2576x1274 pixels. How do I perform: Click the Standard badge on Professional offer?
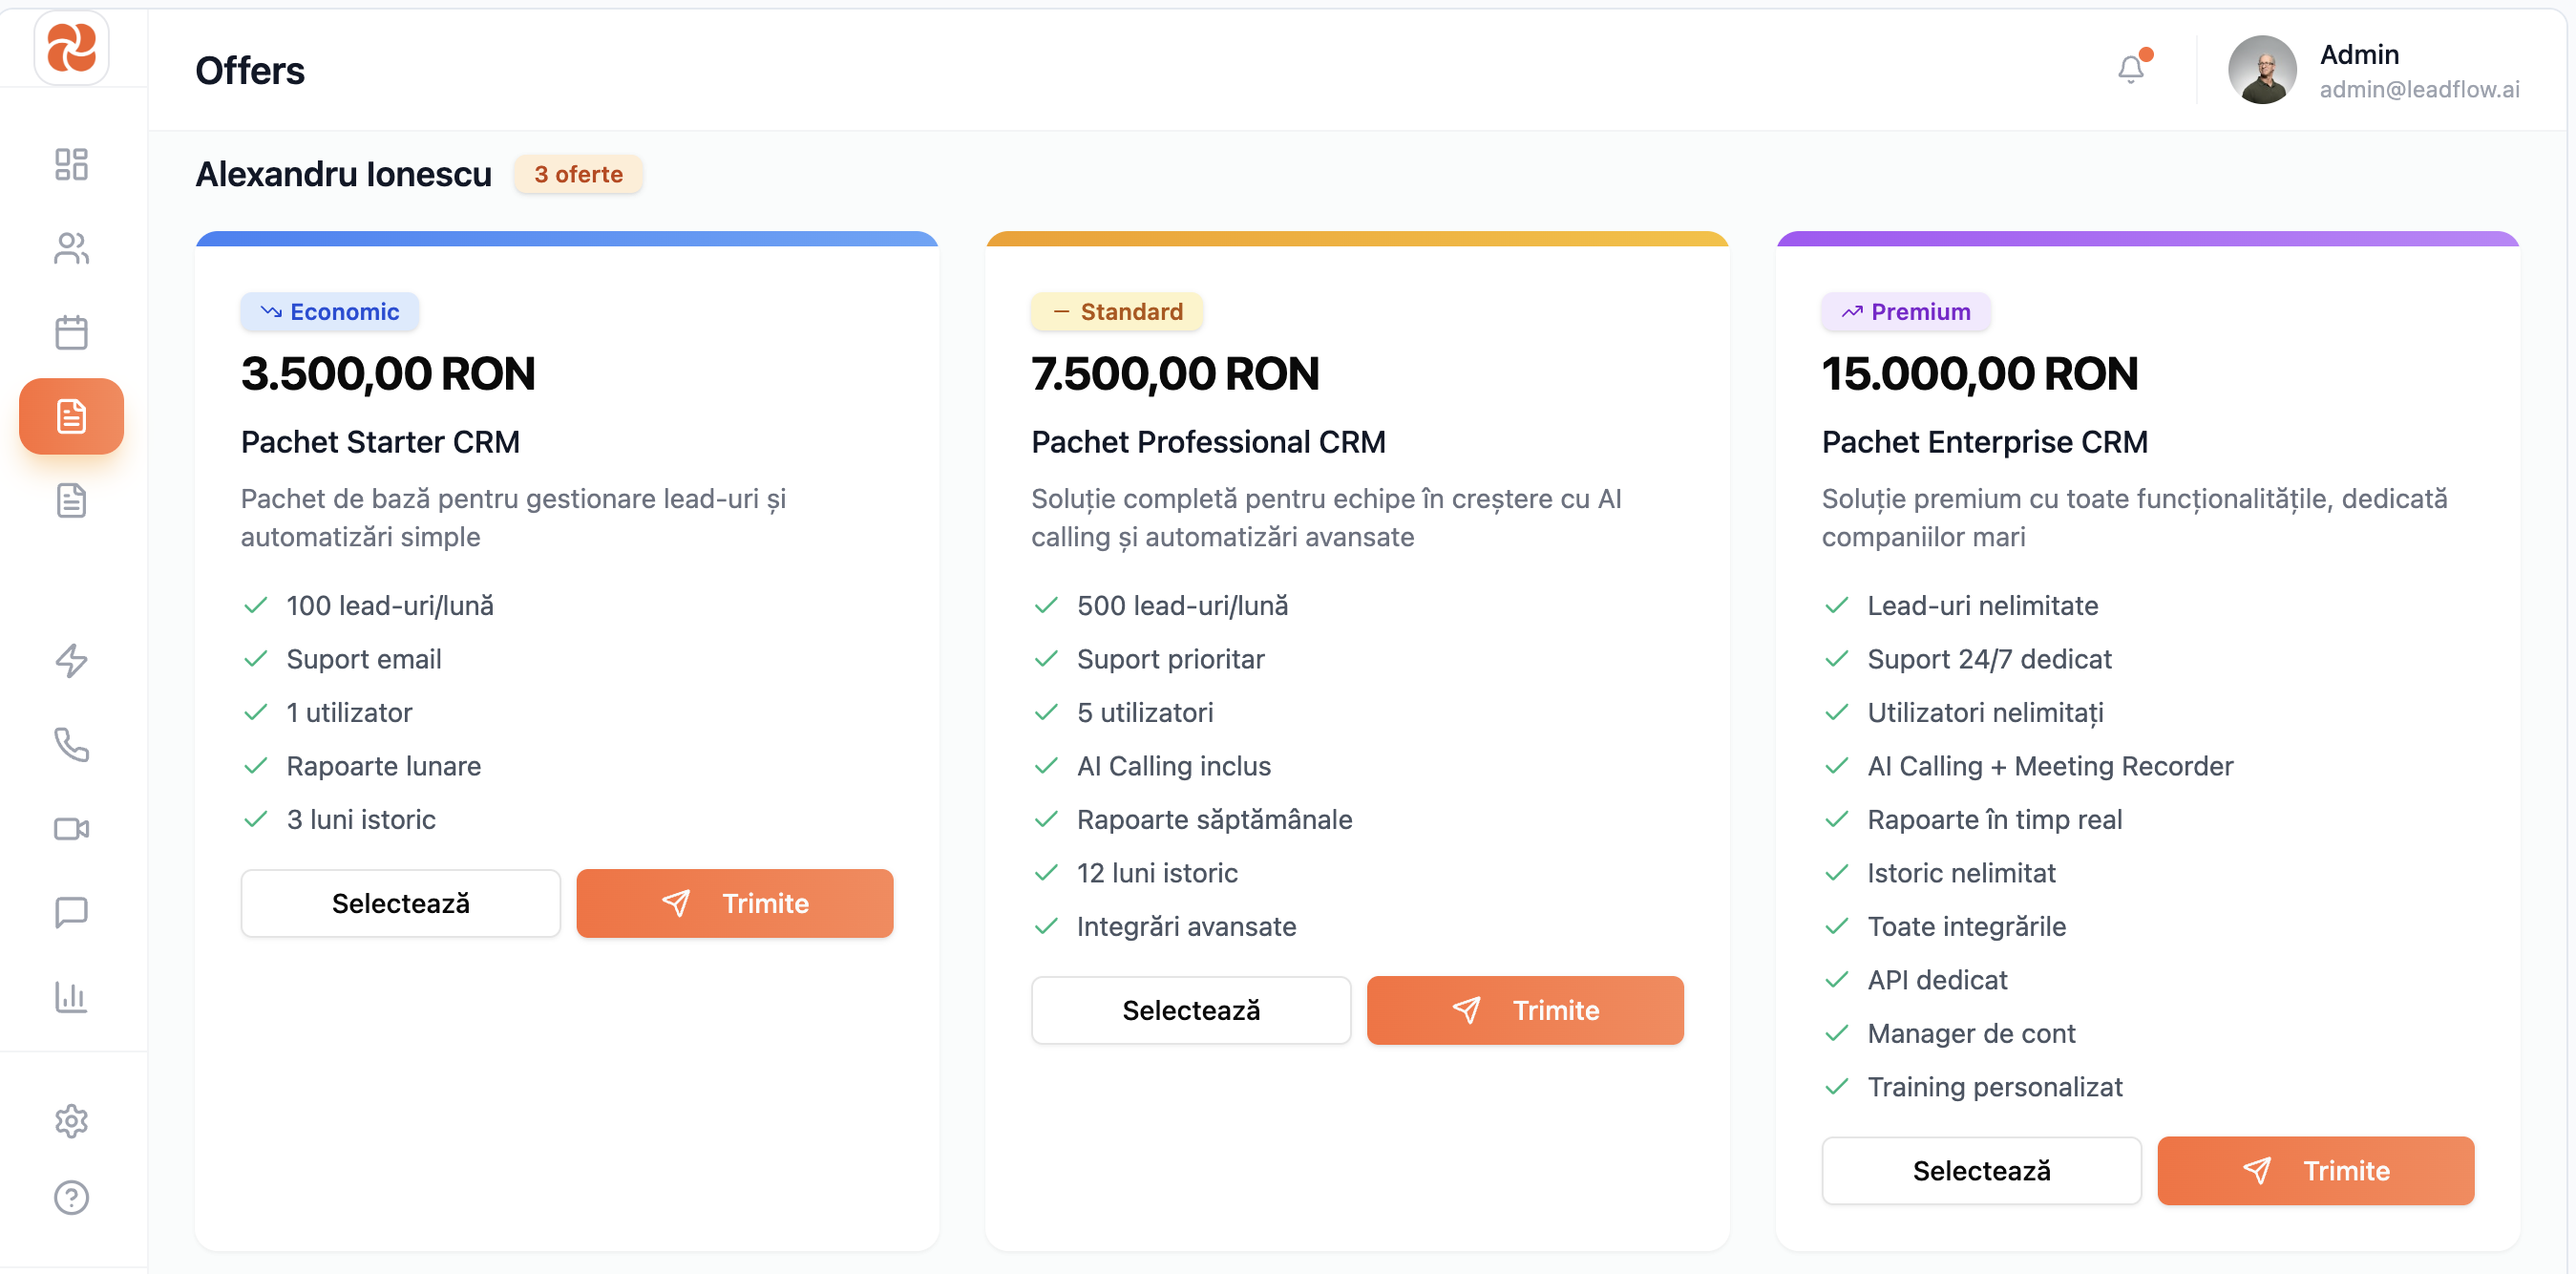coord(1117,311)
